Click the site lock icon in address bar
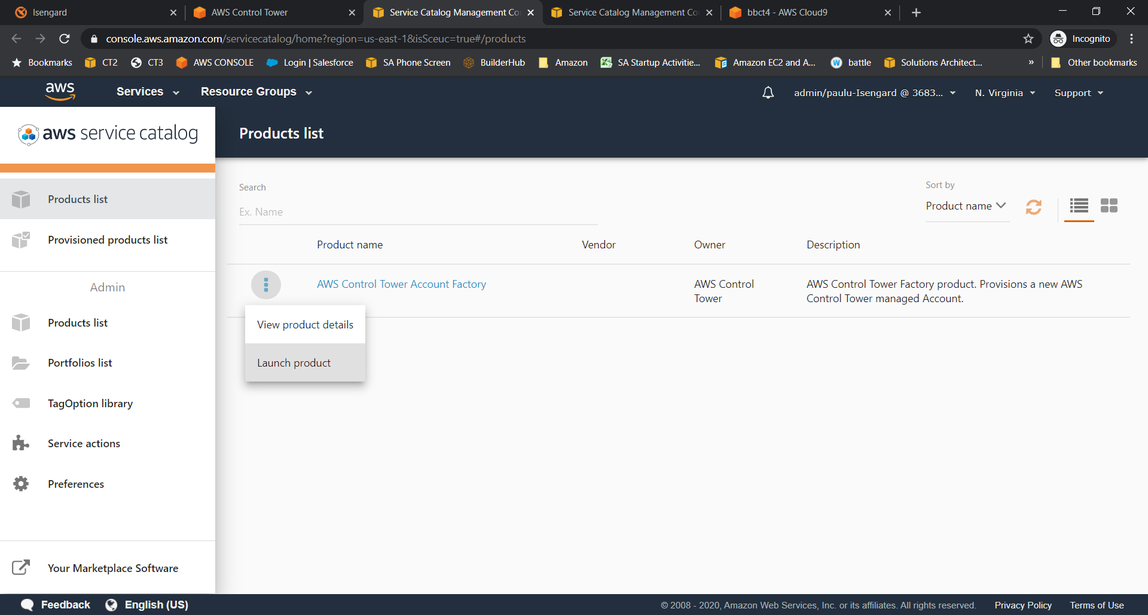Viewport: 1148px width, 615px height. click(x=94, y=39)
